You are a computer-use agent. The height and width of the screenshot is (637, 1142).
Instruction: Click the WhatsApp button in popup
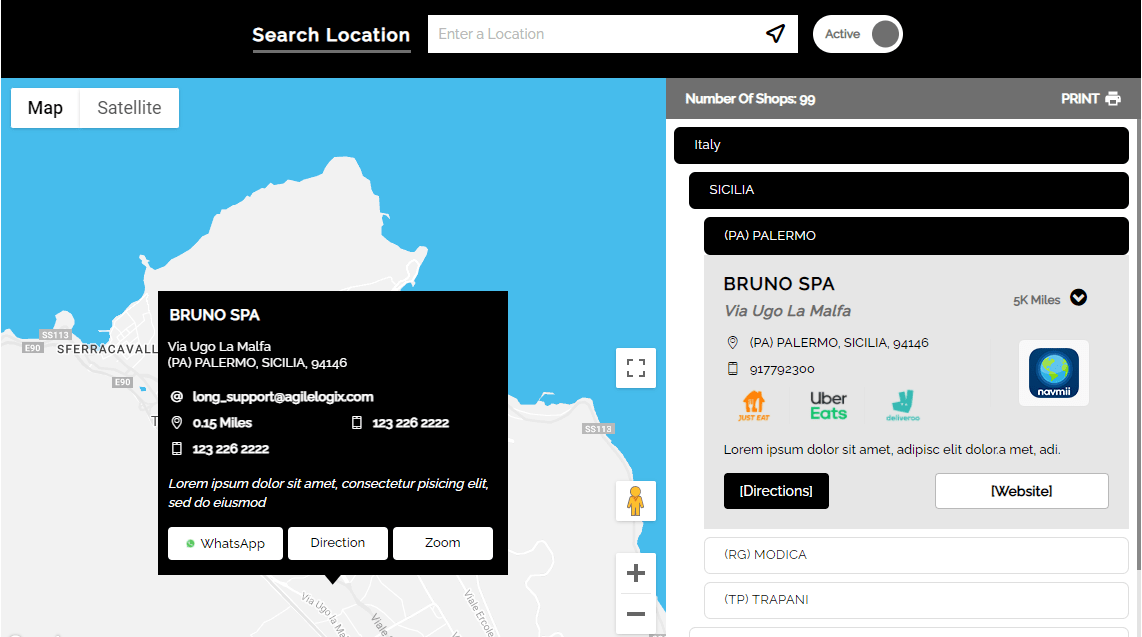(x=225, y=543)
